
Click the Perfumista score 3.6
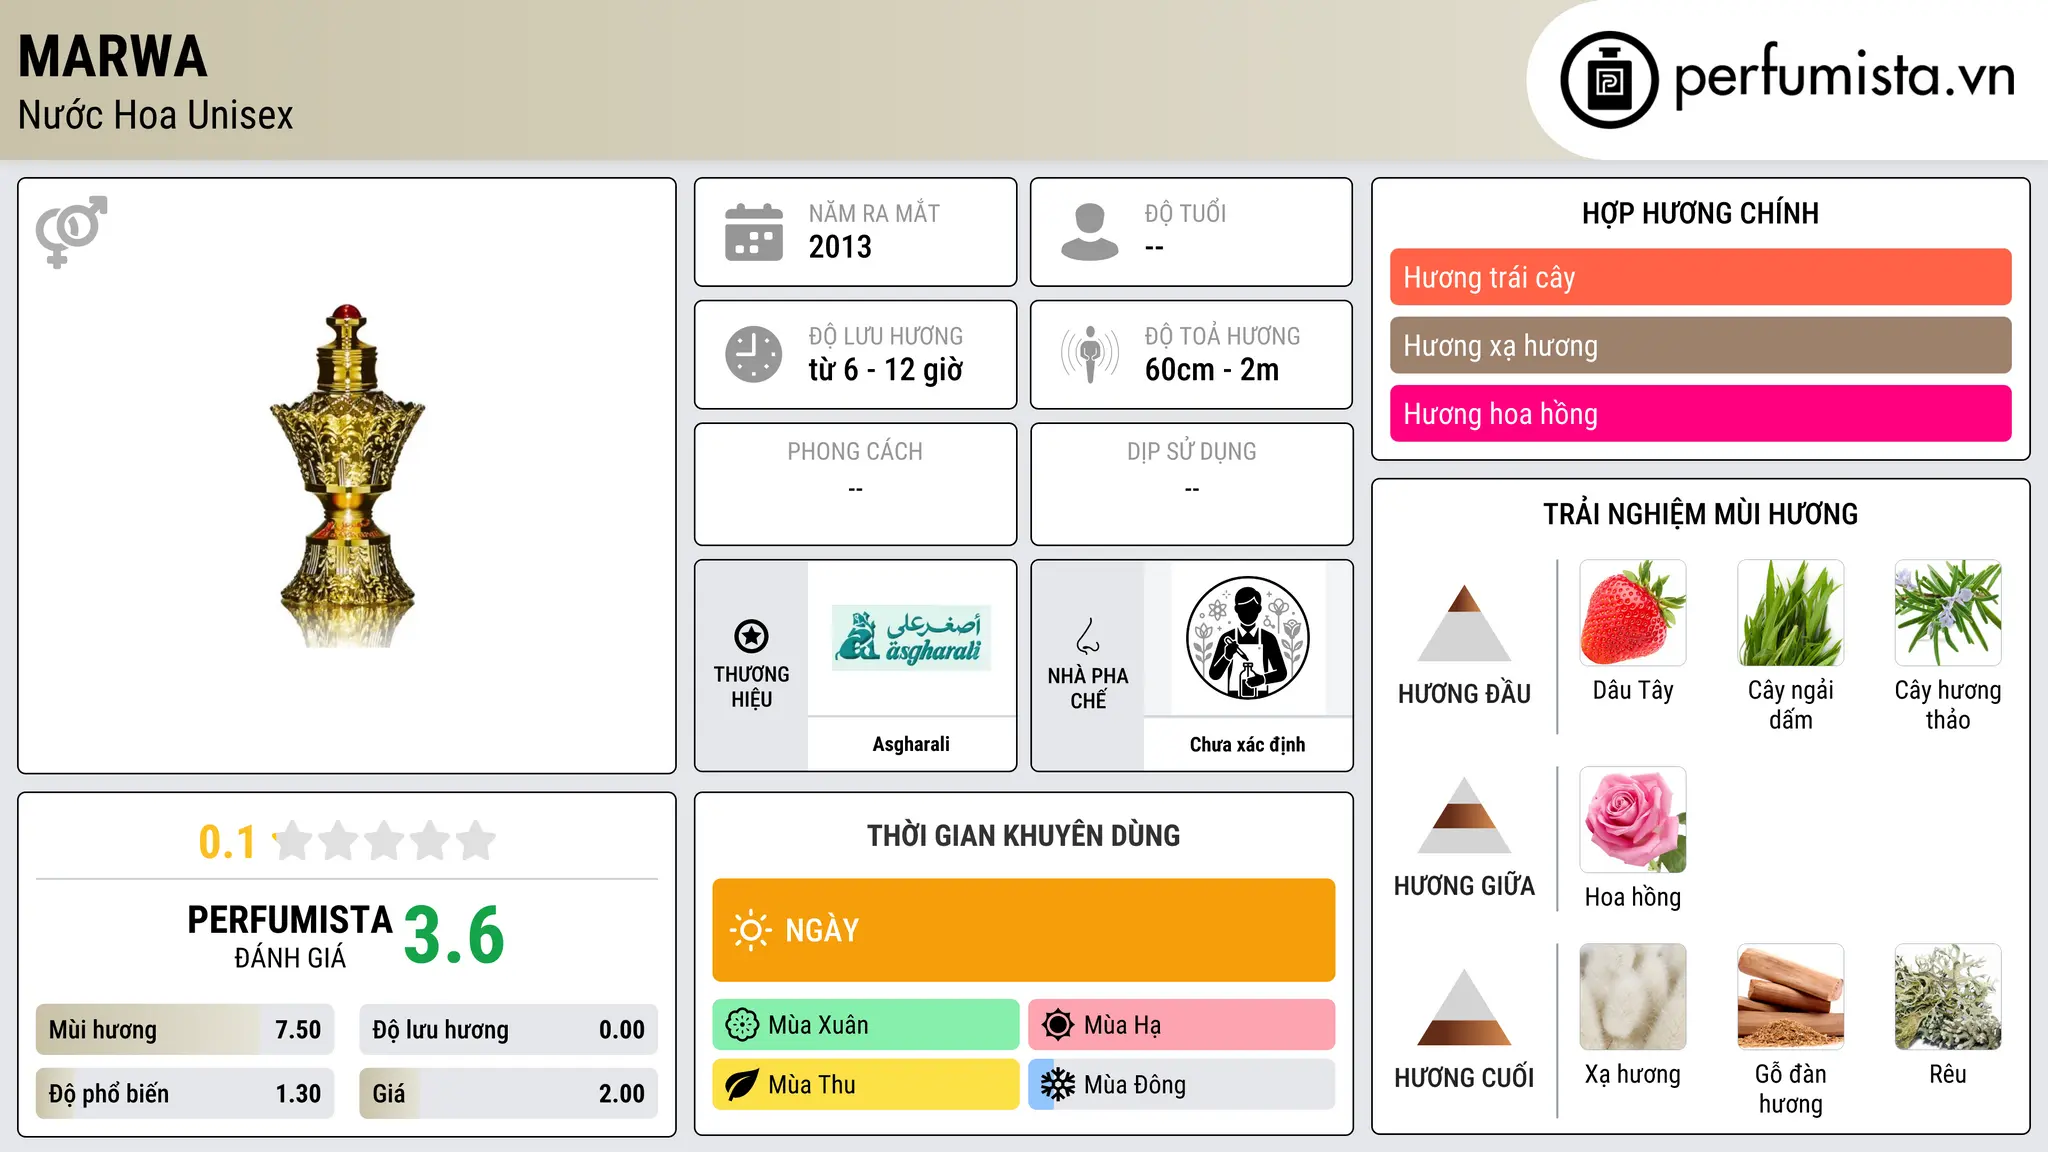[x=454, y=935]
